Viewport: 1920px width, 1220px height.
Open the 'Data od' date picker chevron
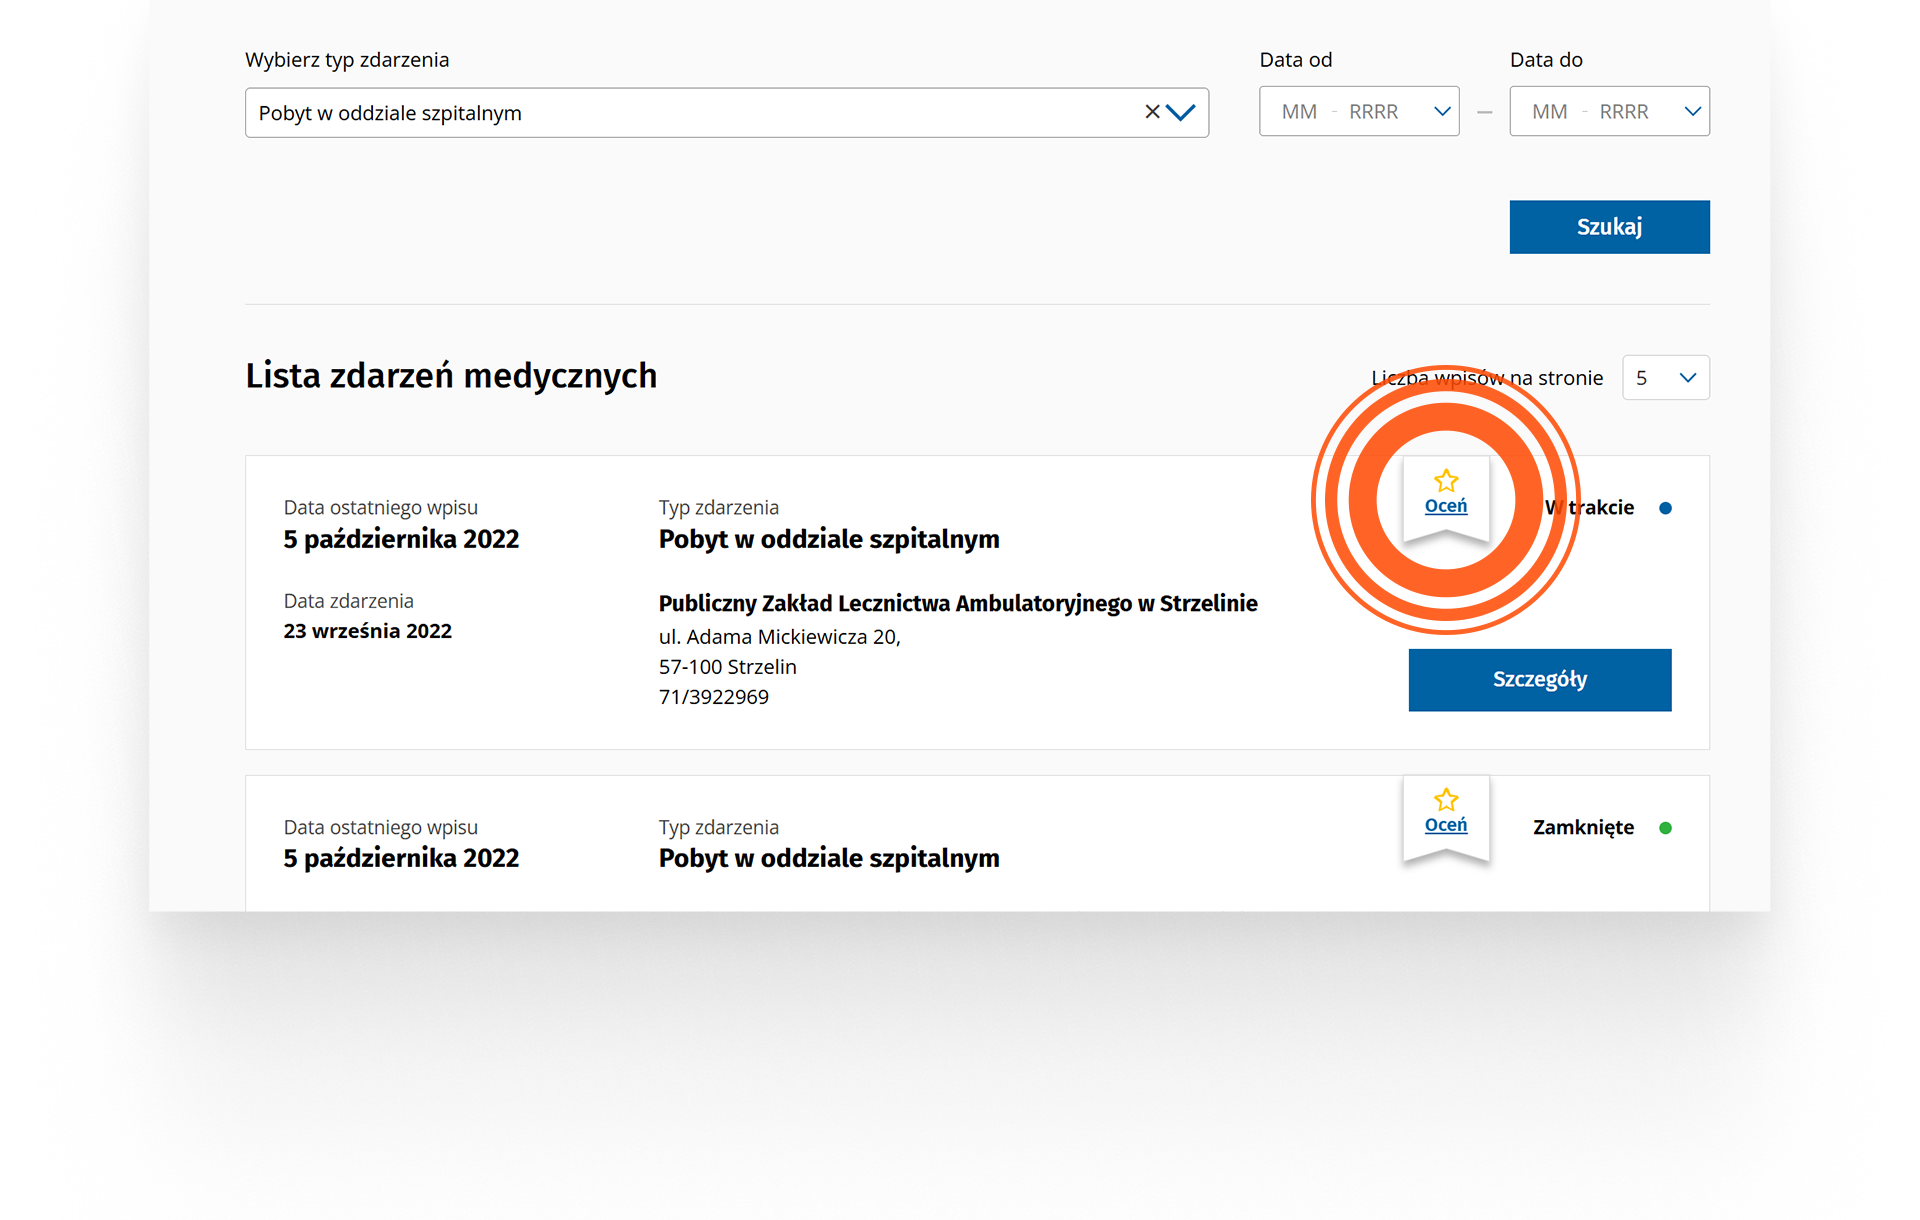[x=1441, y=112]
